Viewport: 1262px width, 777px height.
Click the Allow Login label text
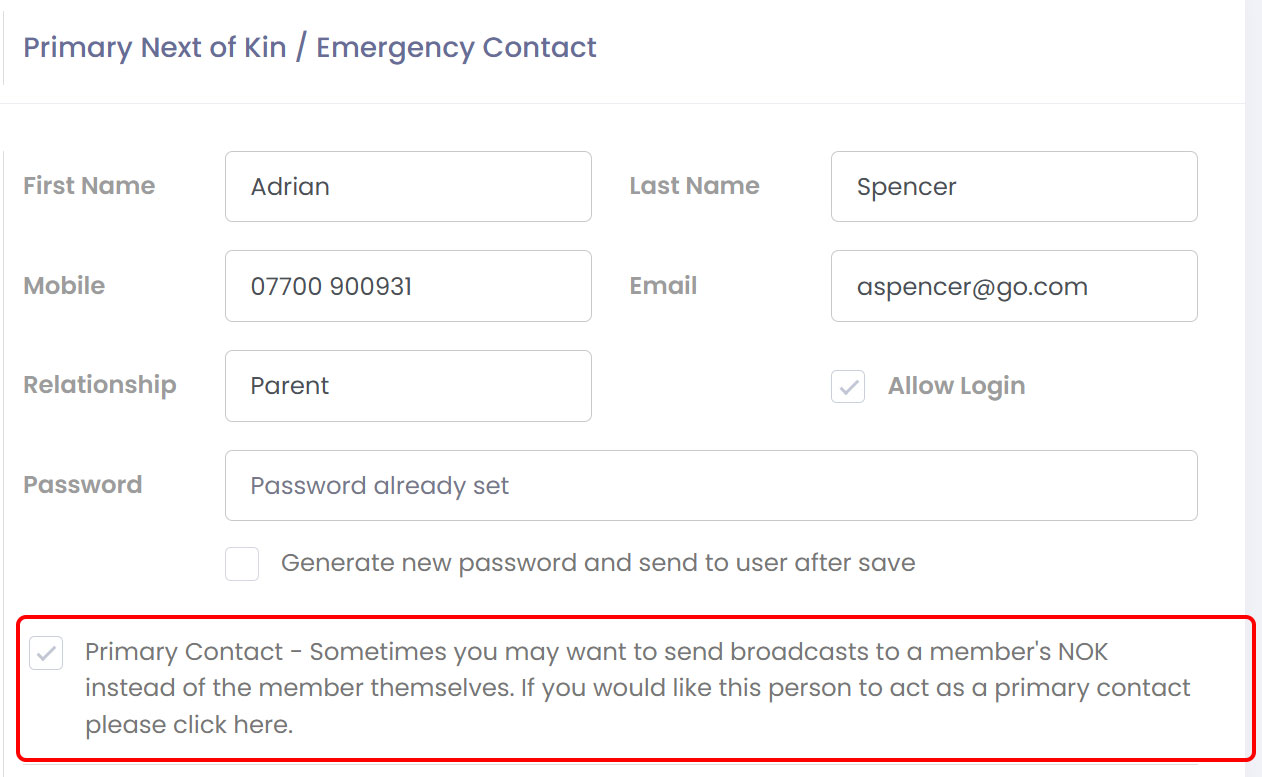956,387
